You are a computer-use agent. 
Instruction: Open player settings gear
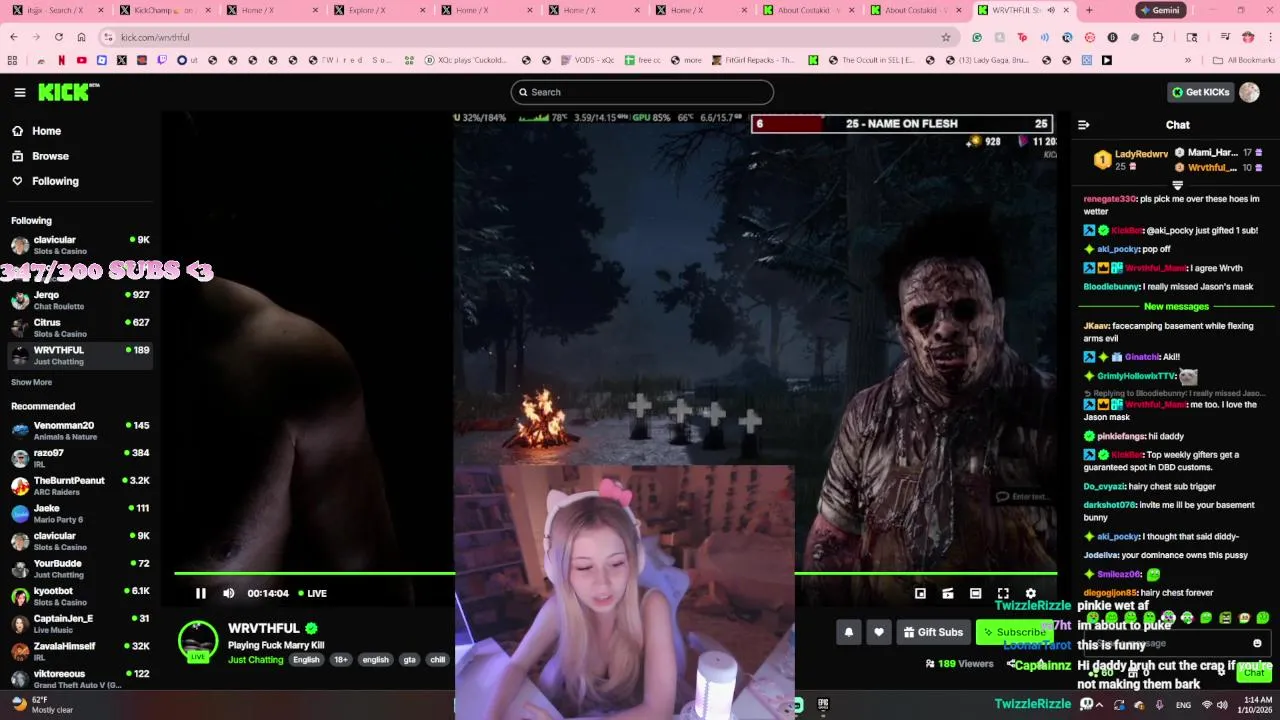(x=1031, y=593)
